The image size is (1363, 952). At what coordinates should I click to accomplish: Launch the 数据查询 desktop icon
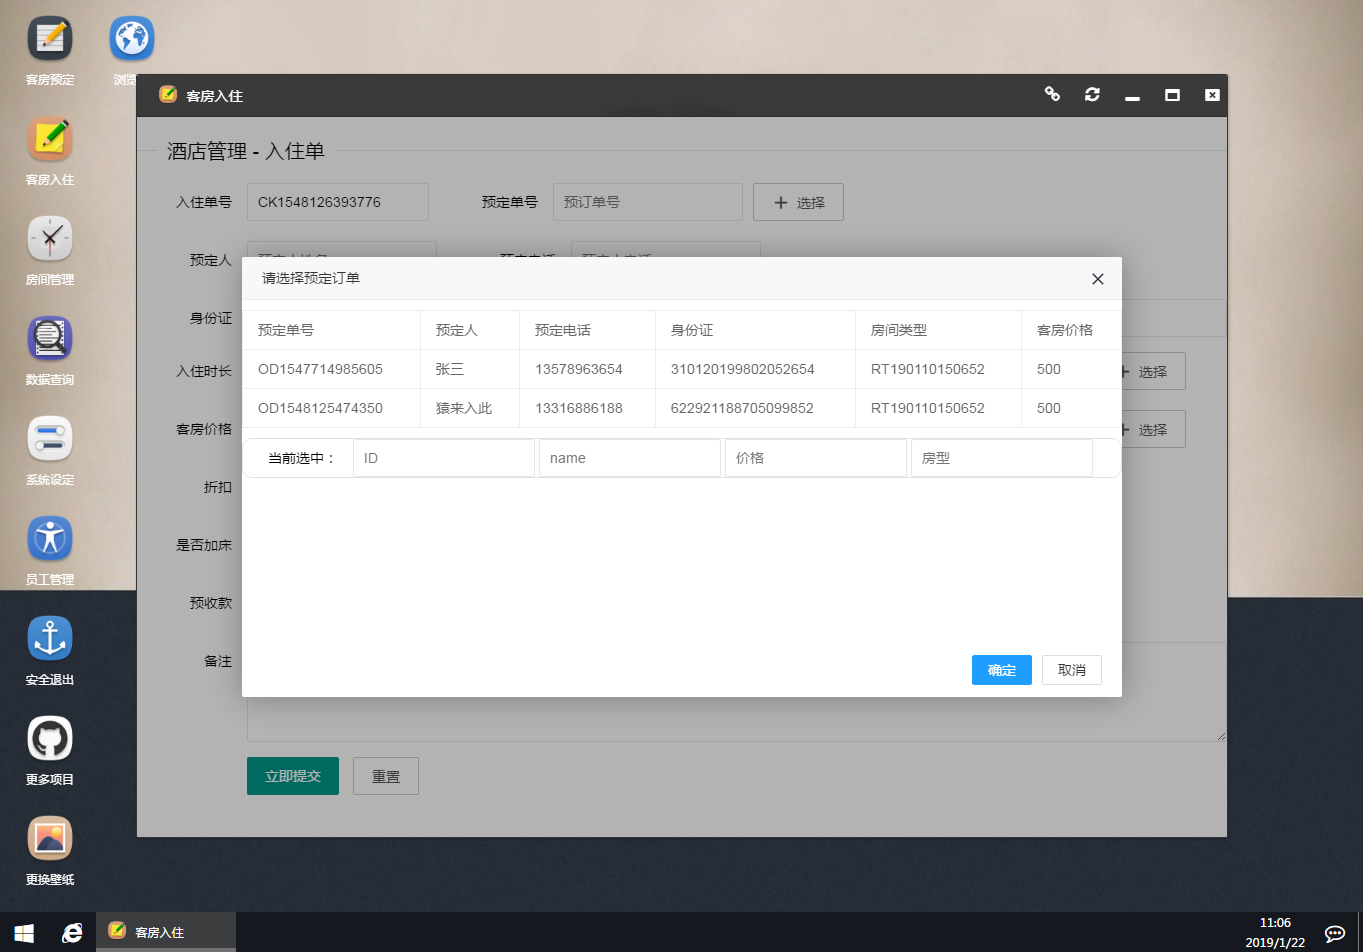click(x=50, y=339)
